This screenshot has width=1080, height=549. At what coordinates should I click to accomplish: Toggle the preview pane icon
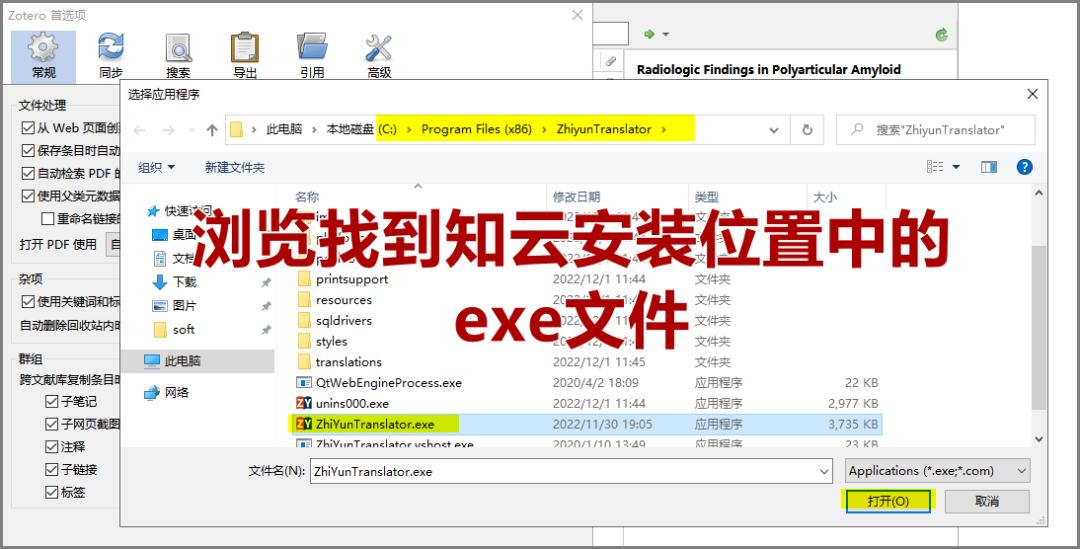pyautogui.click(x=989, y=167)
